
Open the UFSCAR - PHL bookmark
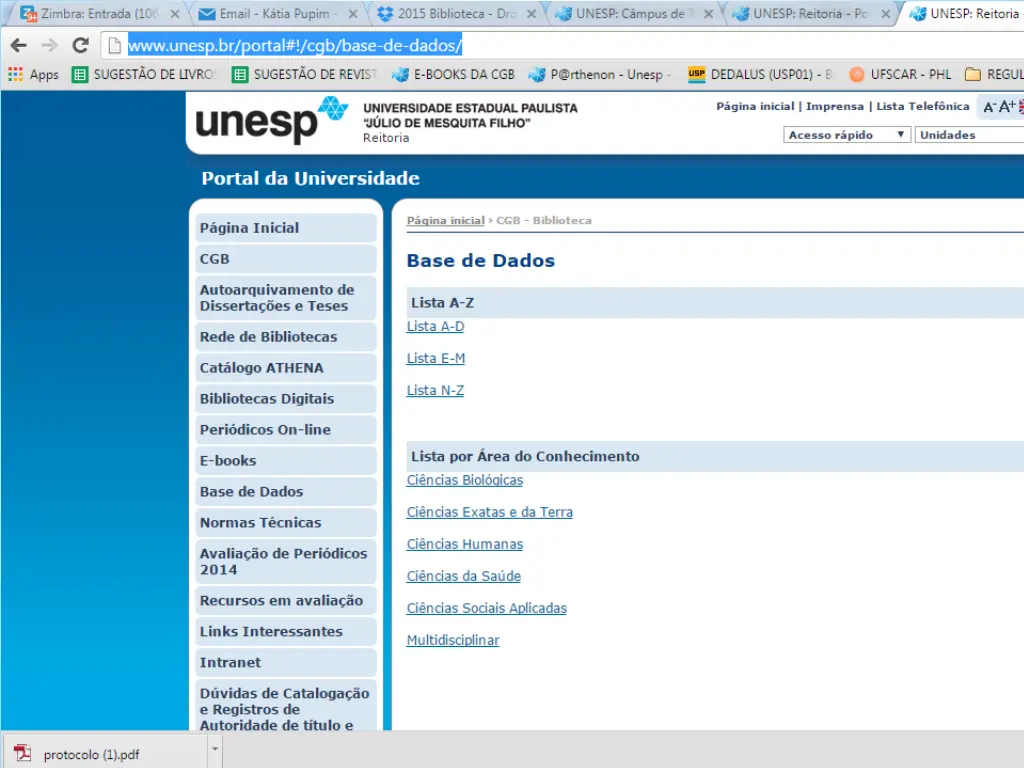click(901, 75)
